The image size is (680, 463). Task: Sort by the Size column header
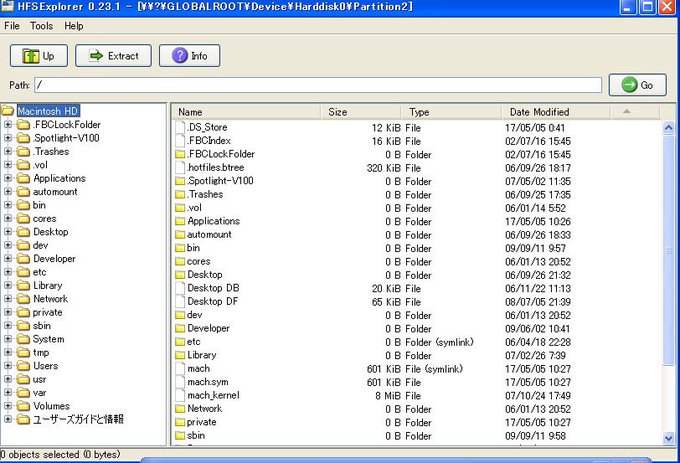point(361,112)
